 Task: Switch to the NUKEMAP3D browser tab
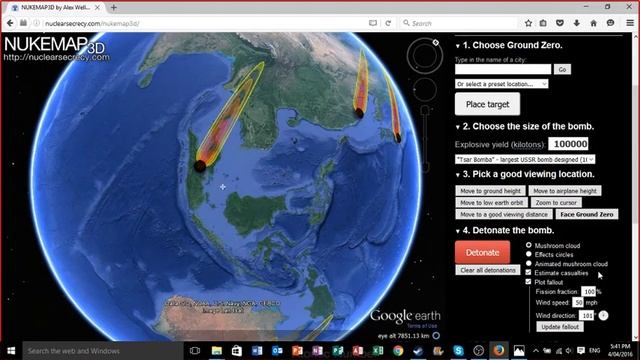55,7
